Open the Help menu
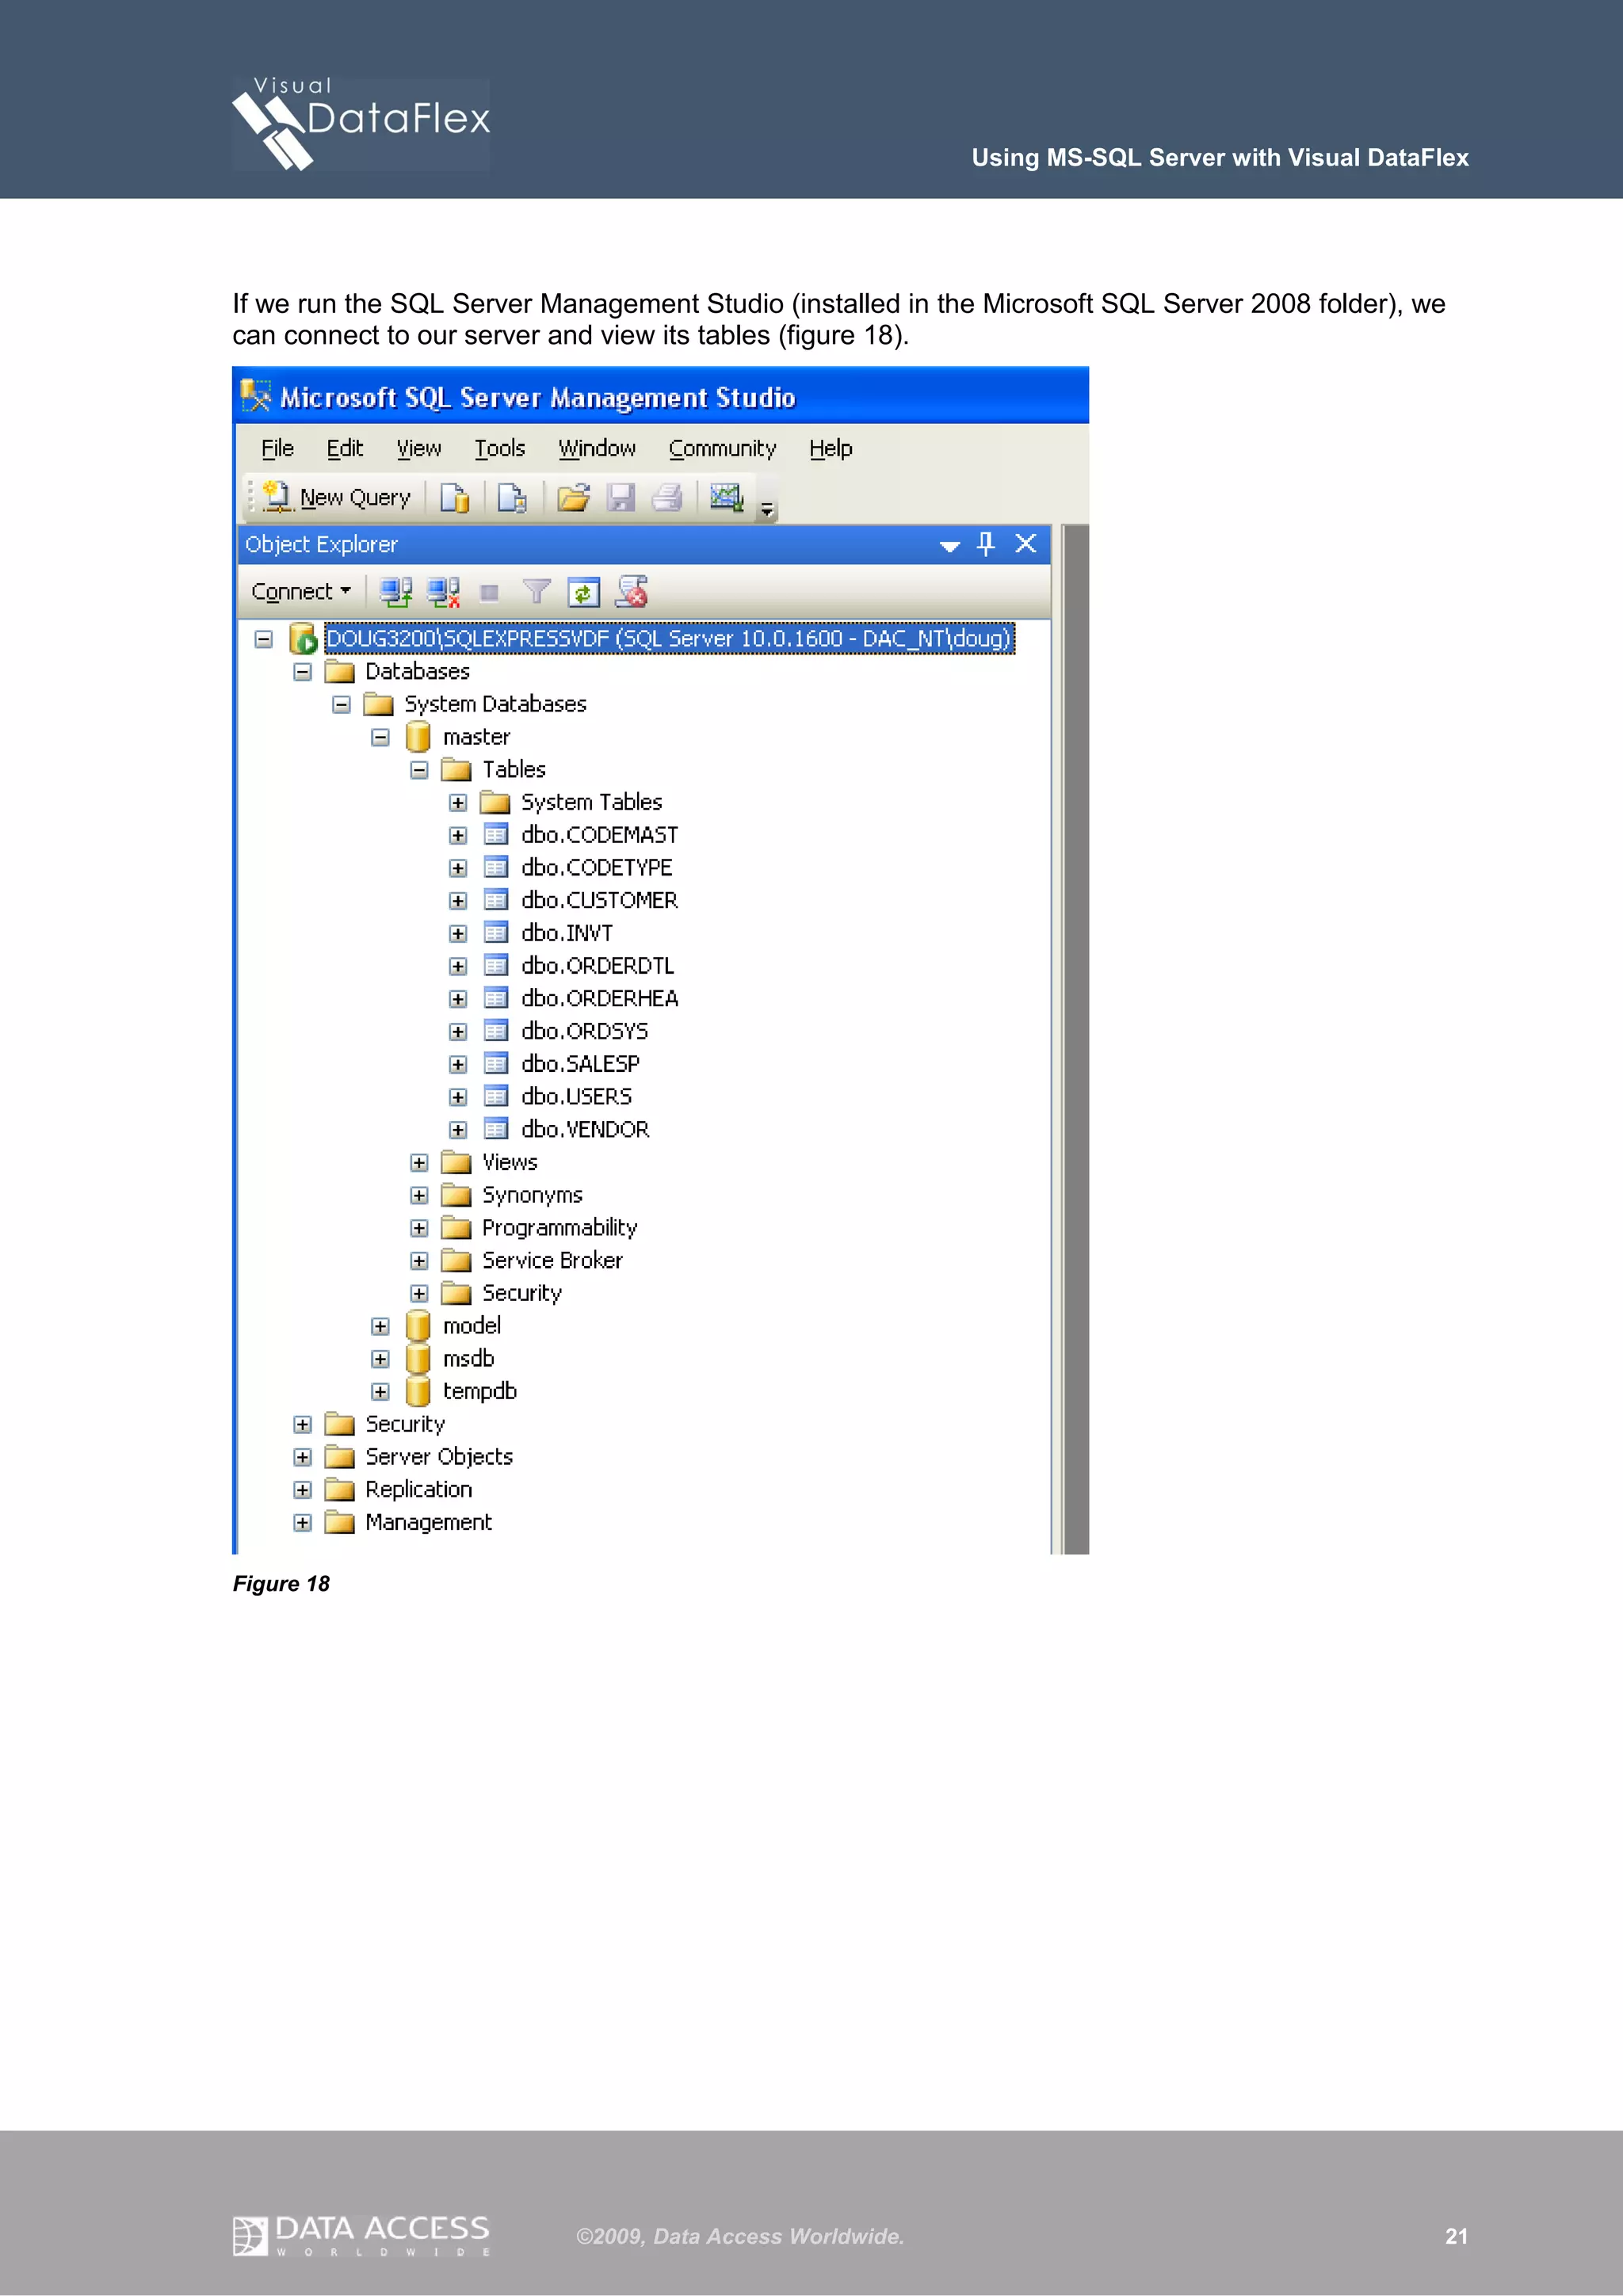1623x2296 pixels. (x=831, y=448)
